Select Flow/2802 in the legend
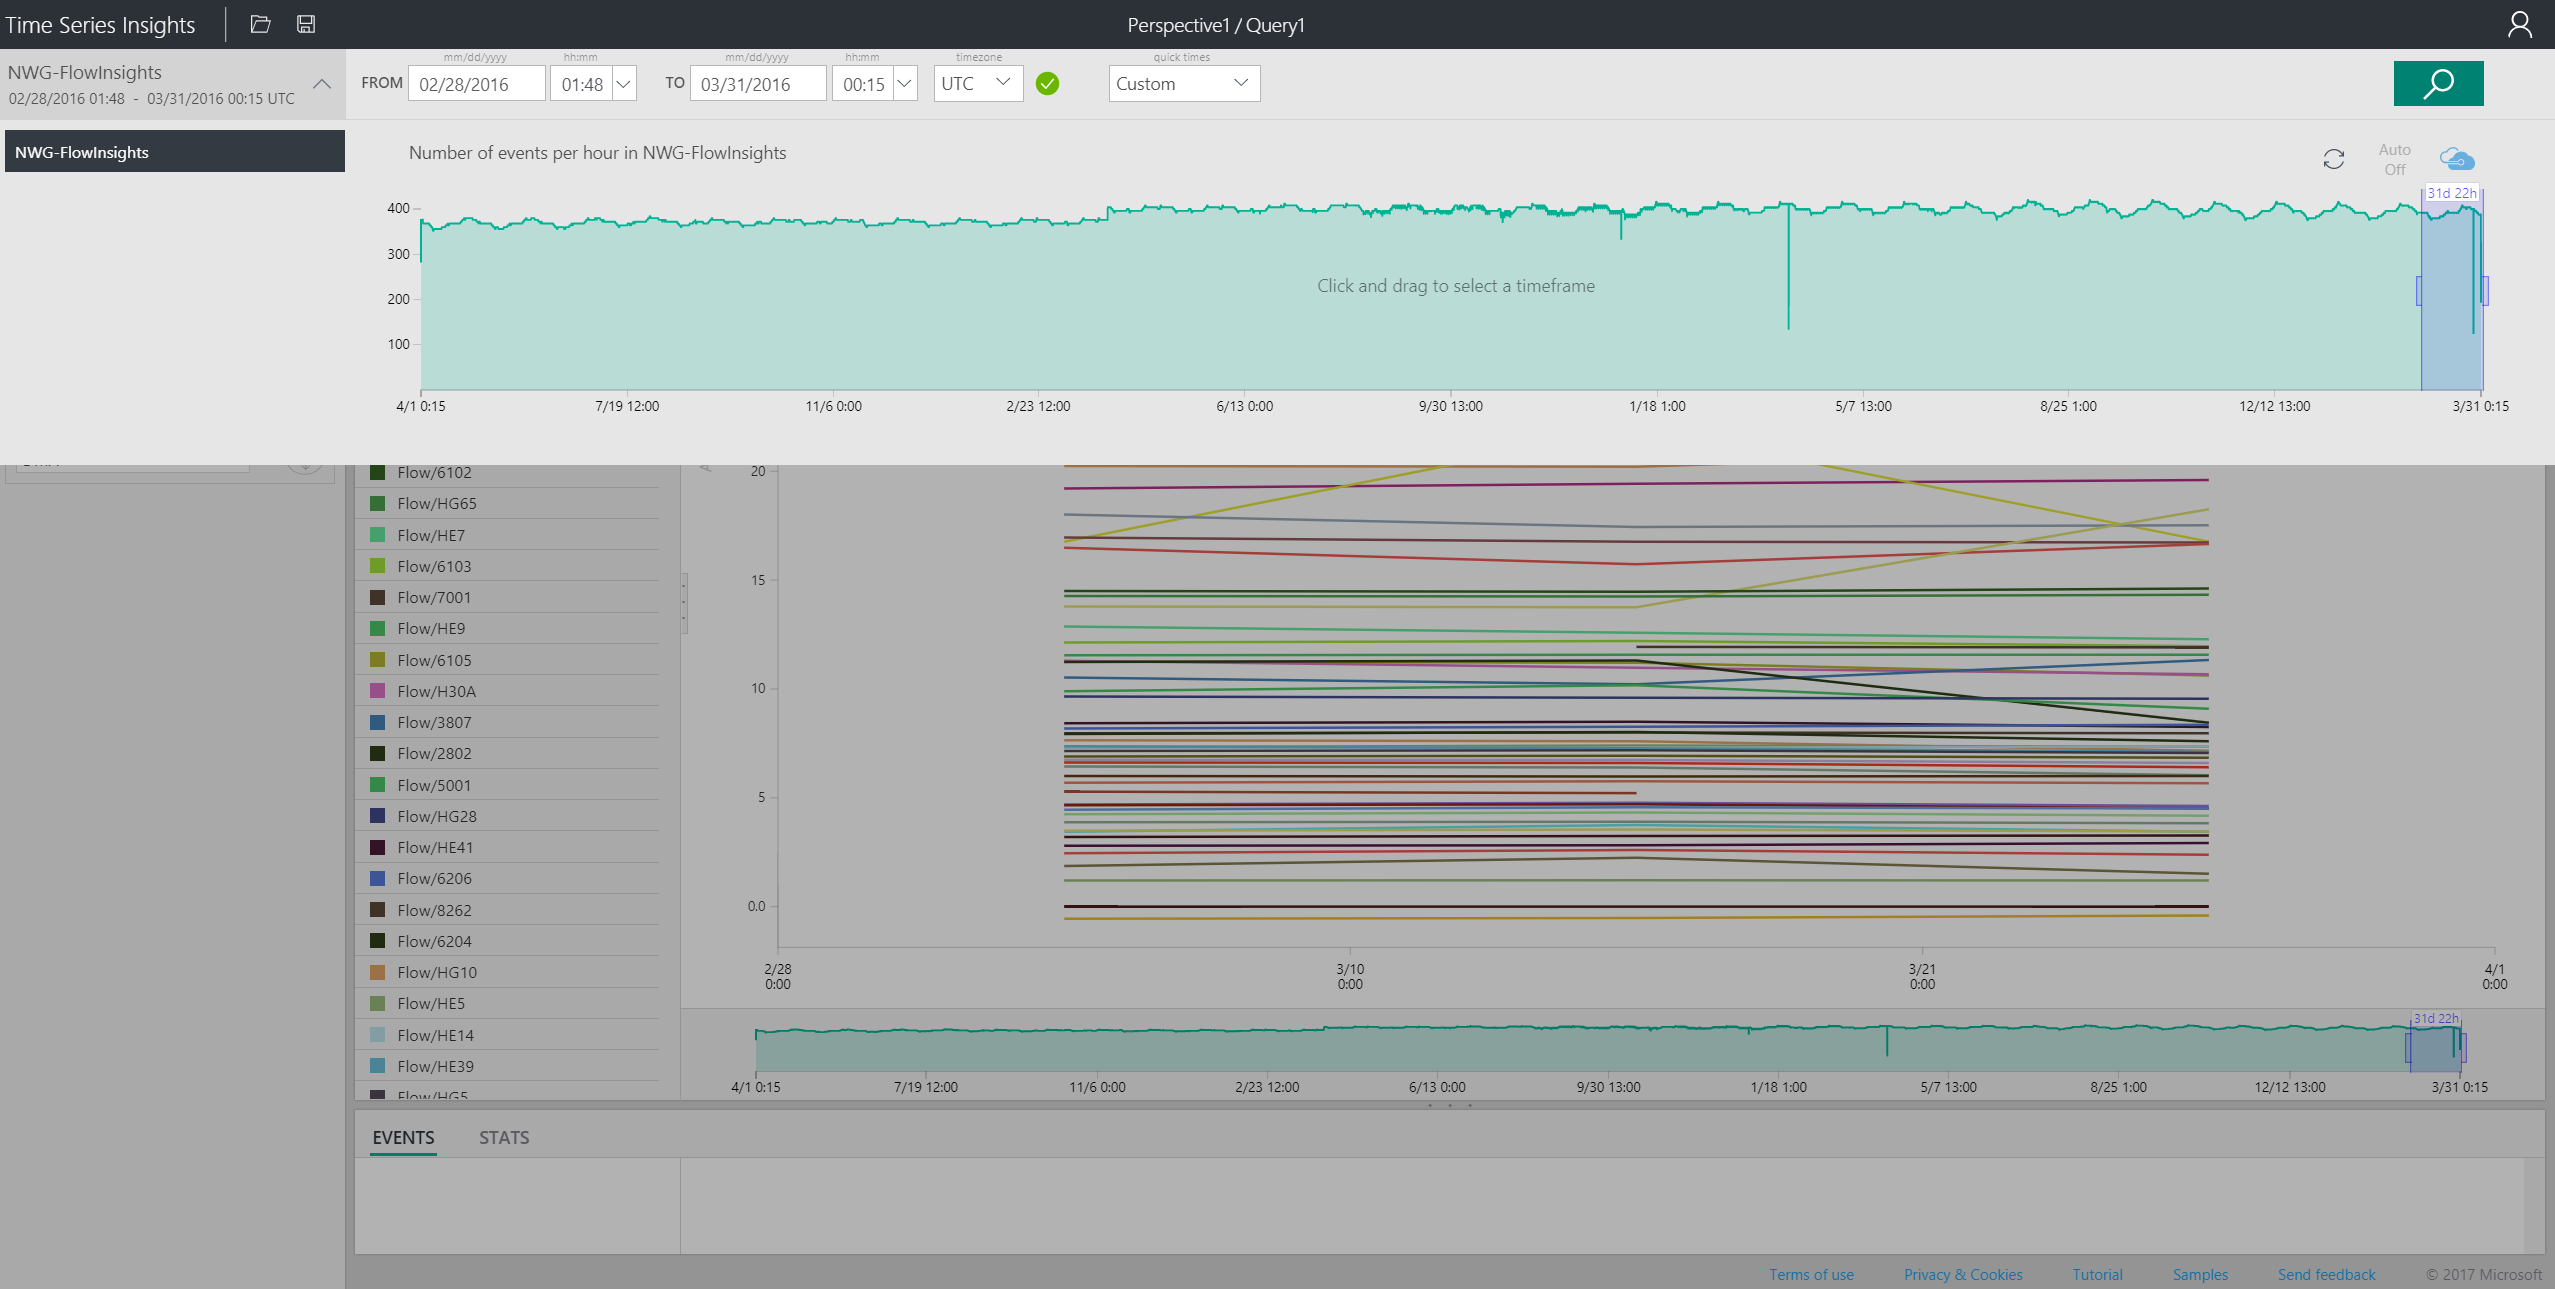The width and height of the screenshot is (2555, 1289). tap(507, 753)
